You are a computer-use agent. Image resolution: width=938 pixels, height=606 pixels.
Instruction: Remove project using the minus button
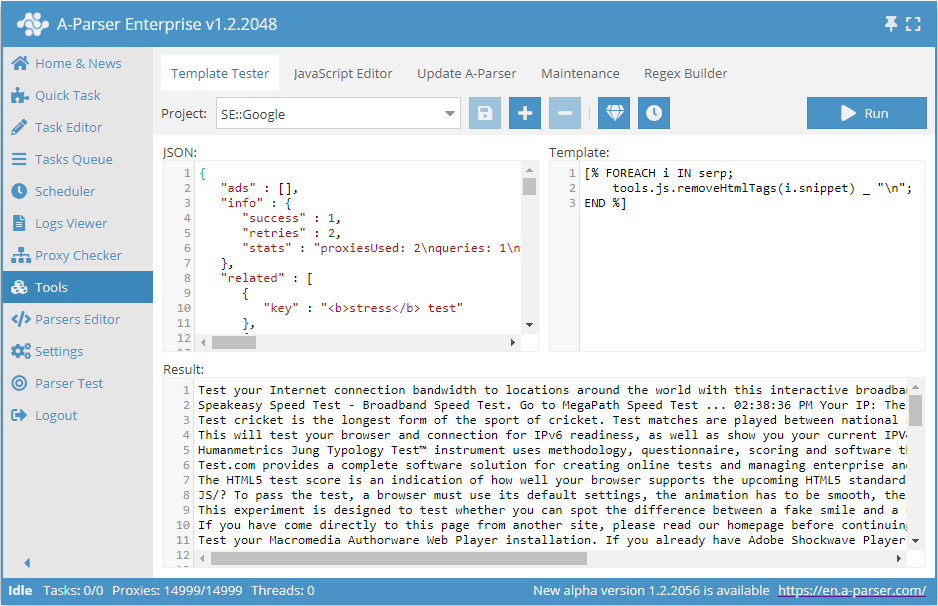[564, 113]
